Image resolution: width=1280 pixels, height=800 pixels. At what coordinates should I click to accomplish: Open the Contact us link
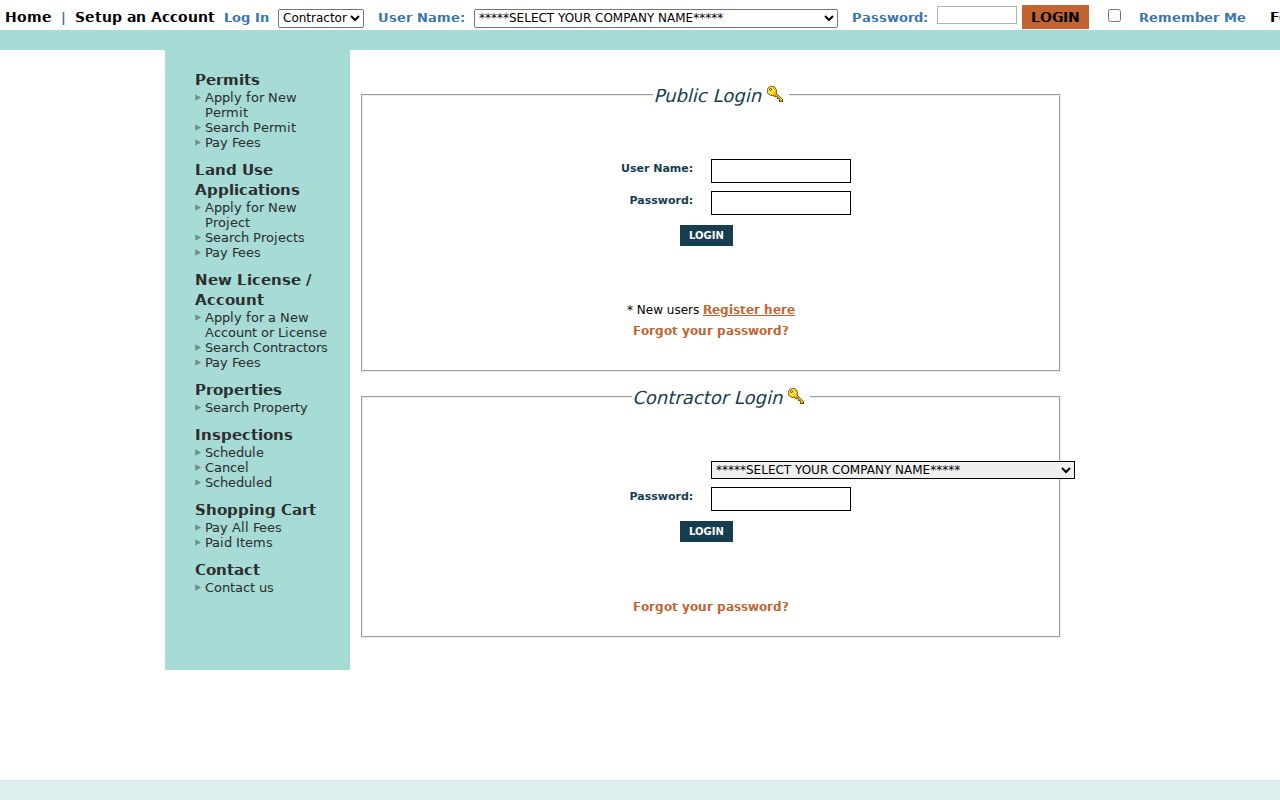pyautogui.click(x=239, y=588)
